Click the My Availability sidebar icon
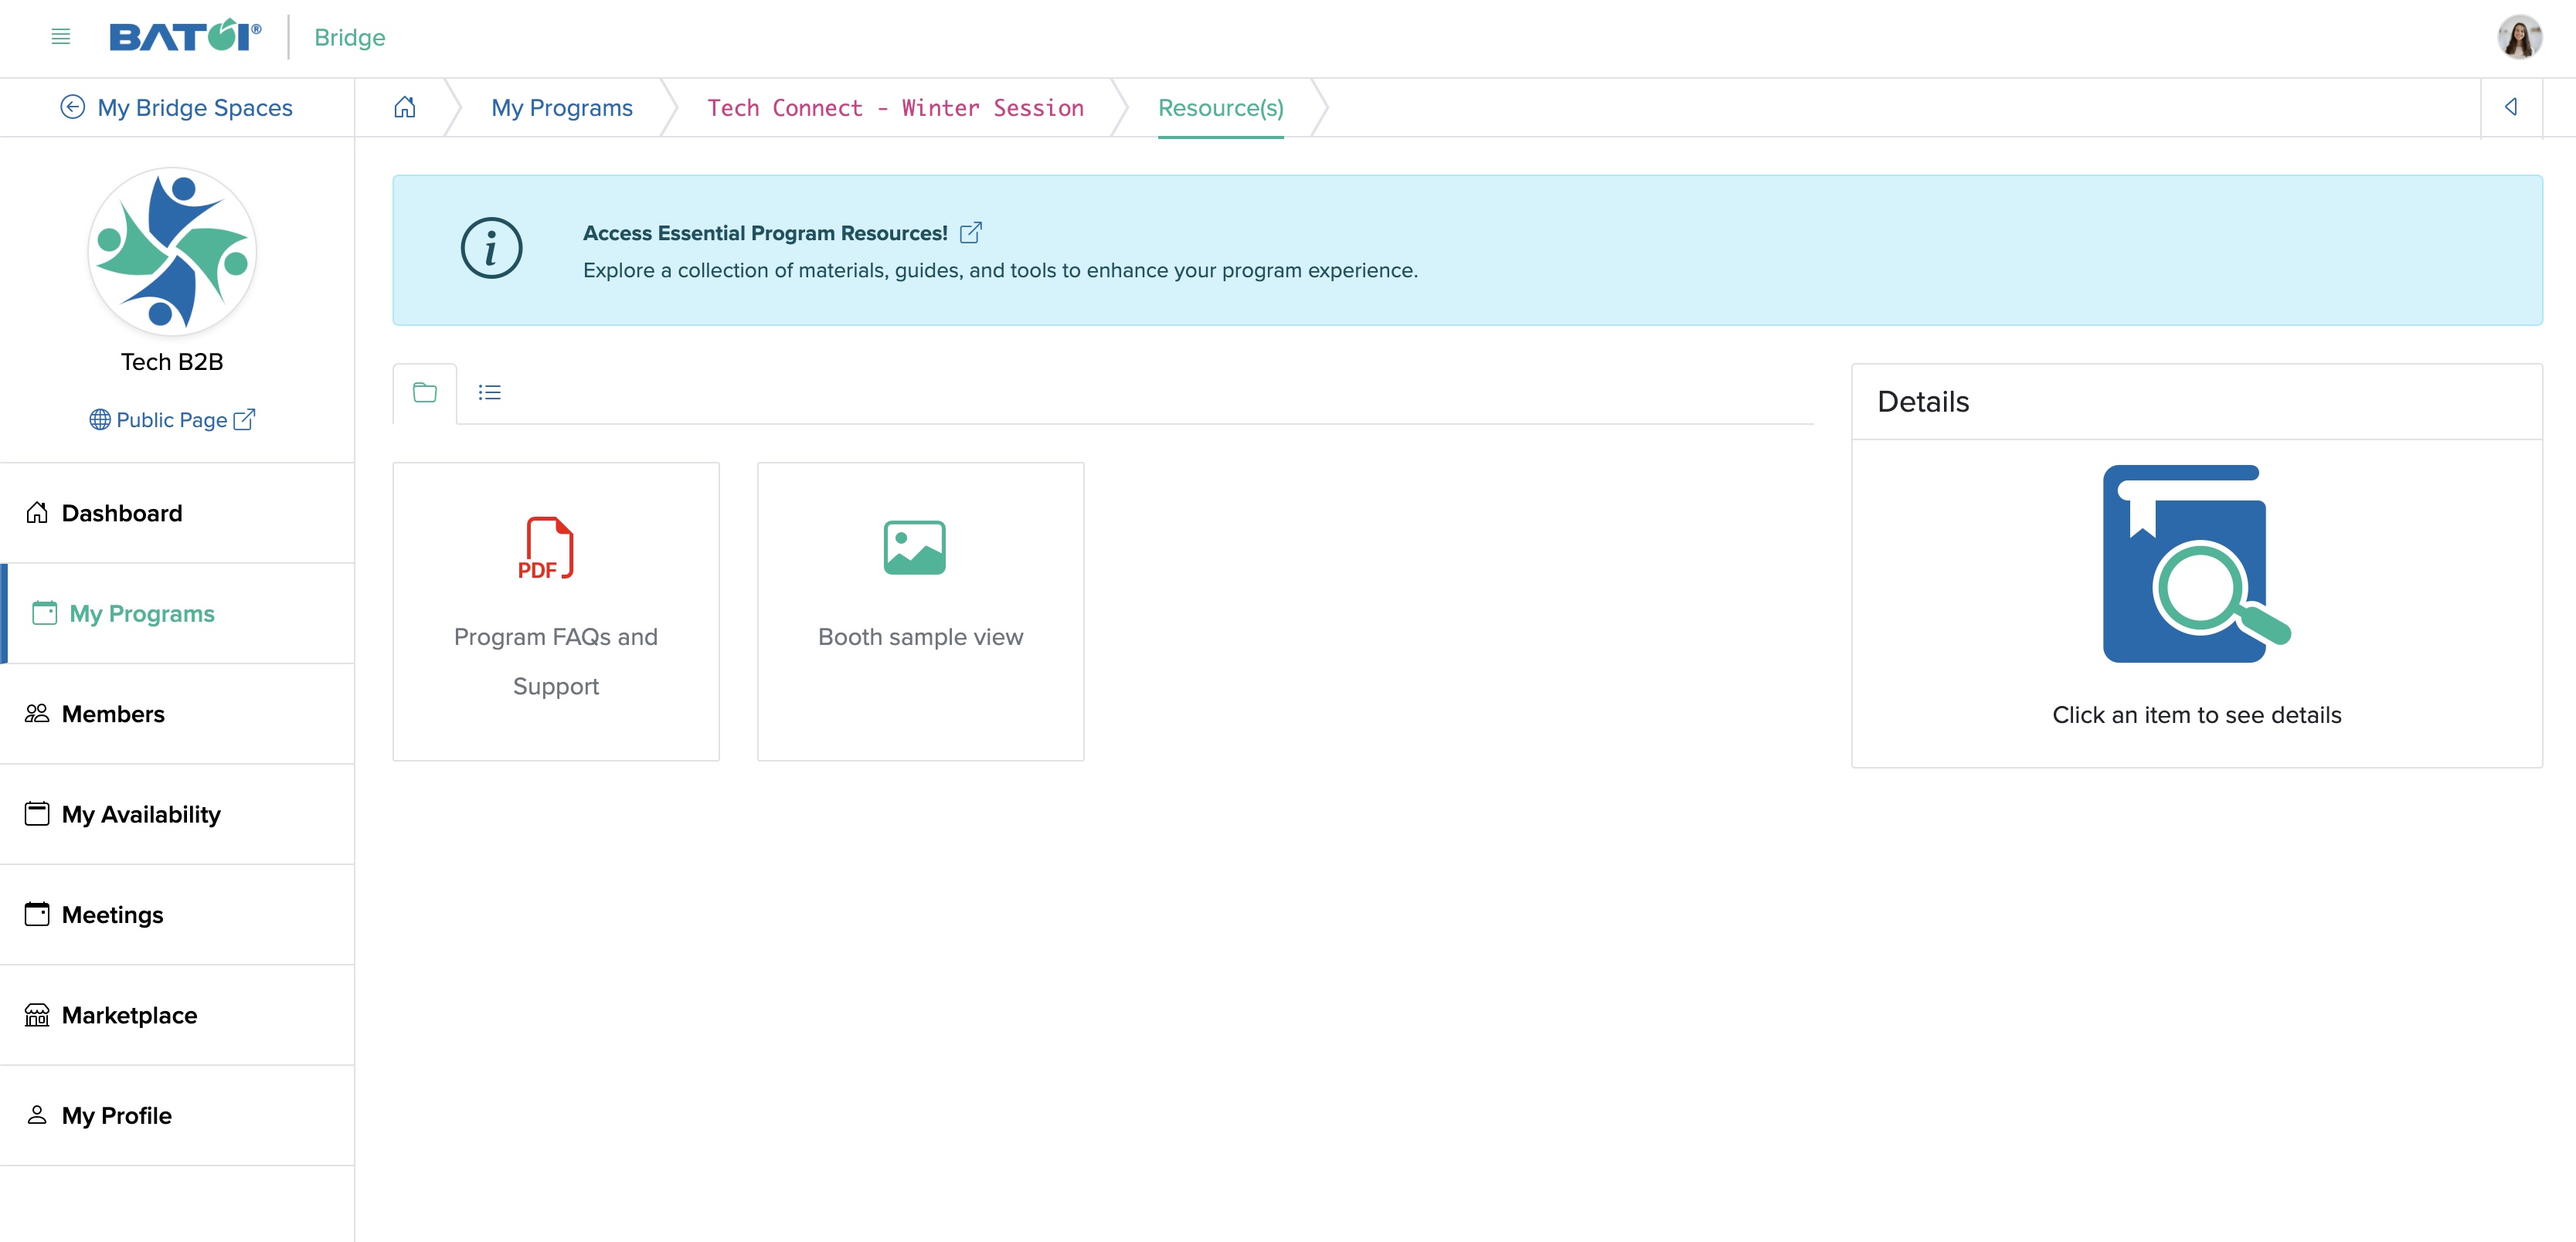The height and width of the screenshot is (1242, 2576). coord(35,813)
